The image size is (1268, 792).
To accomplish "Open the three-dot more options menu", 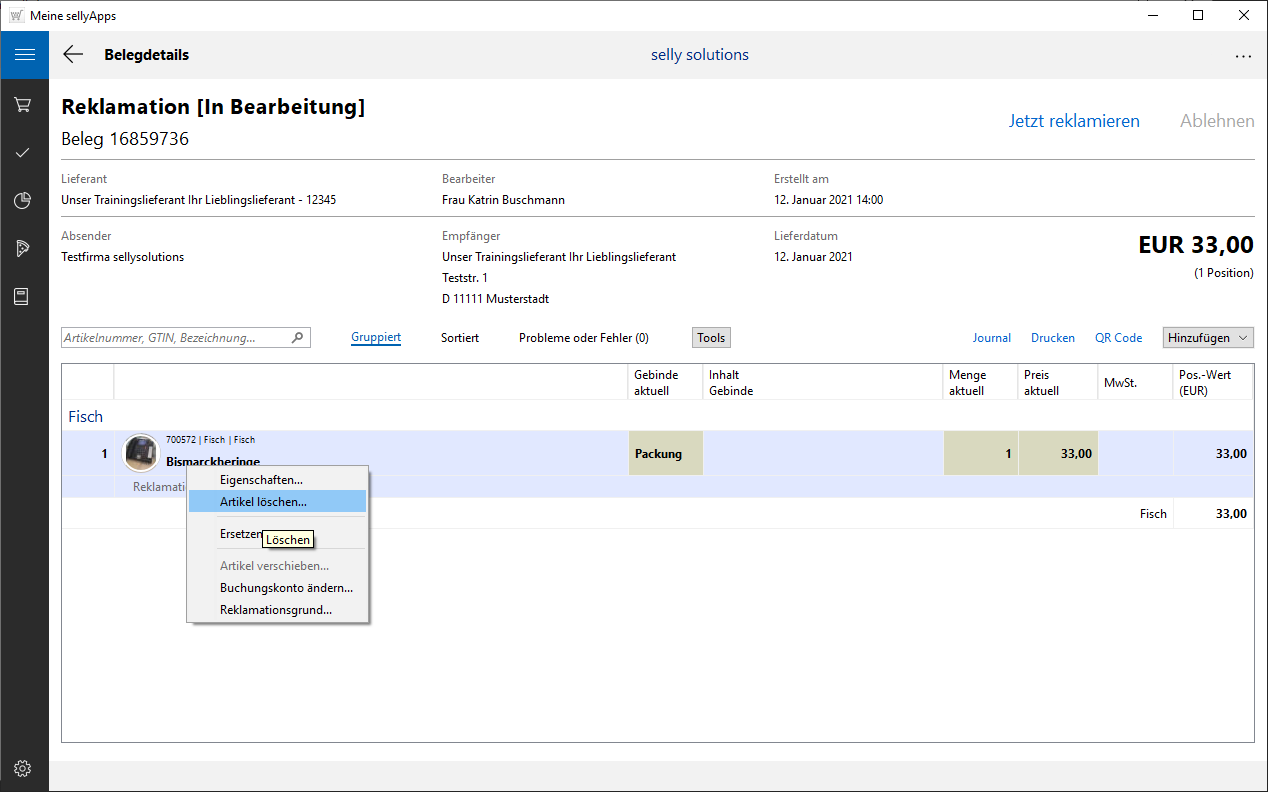I will 1243,56.
